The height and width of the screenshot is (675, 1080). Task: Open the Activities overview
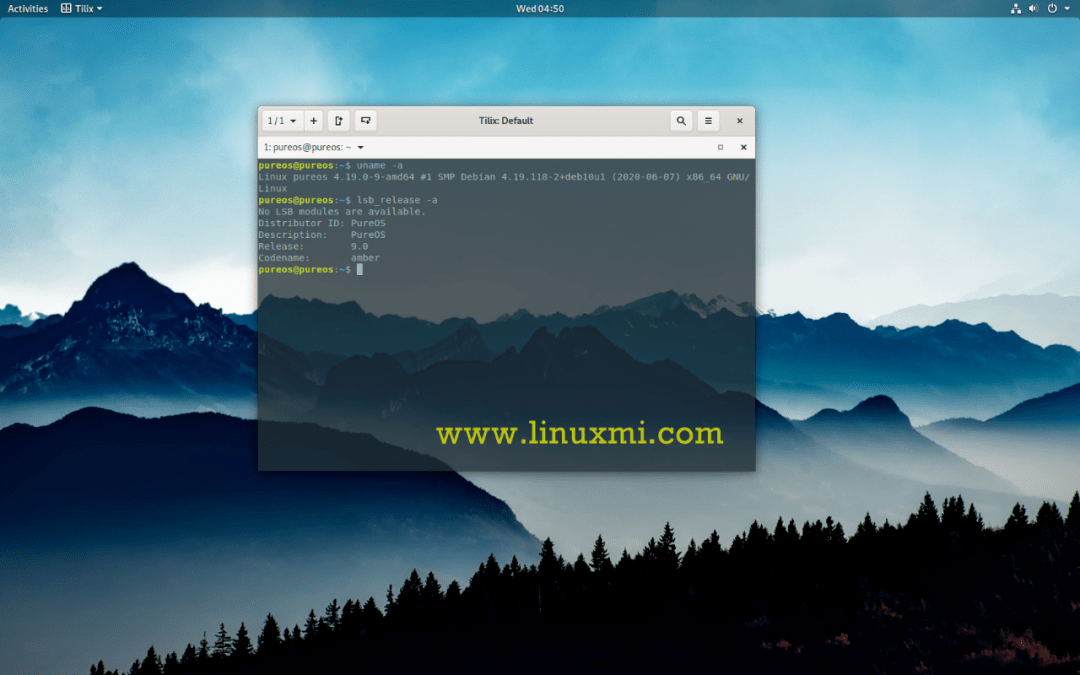tap(26, 8)
